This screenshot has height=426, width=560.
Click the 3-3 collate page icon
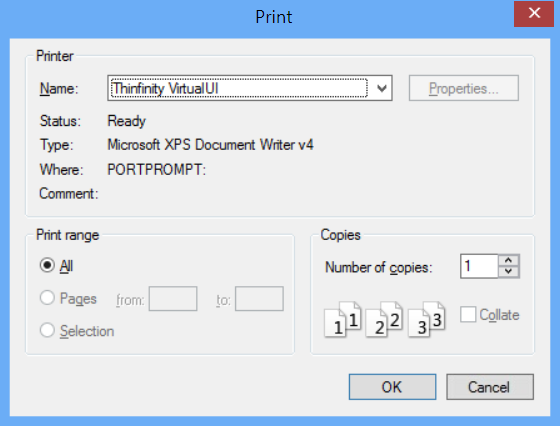tap(426, 320)
